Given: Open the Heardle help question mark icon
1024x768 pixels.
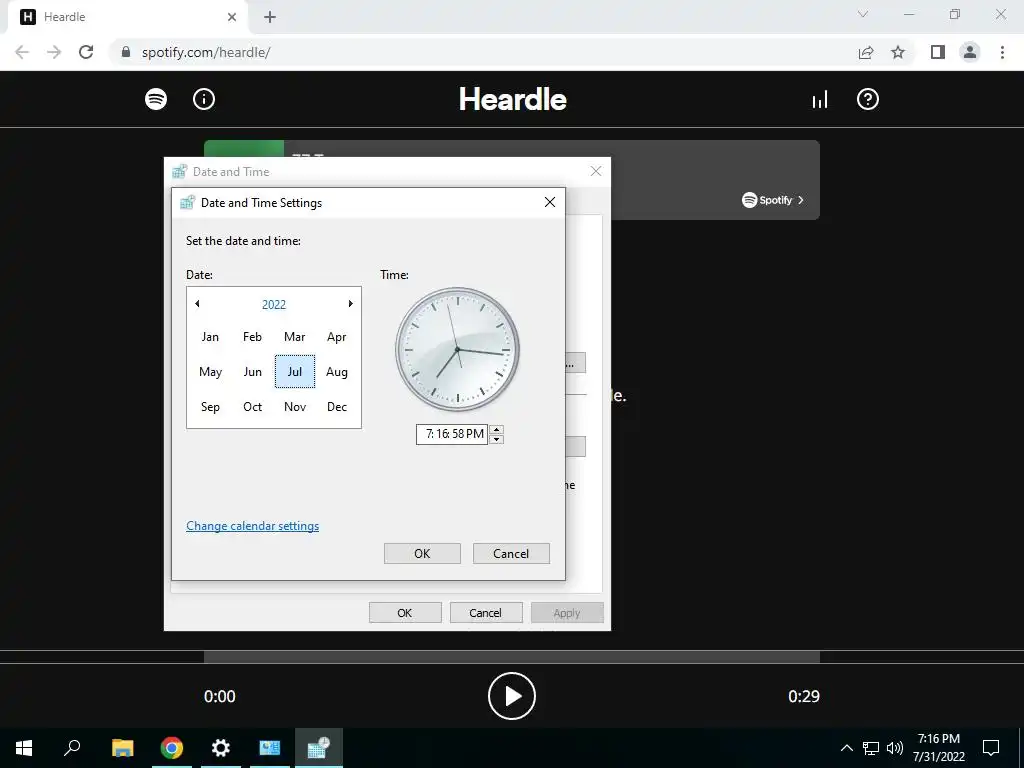Looking at the screenshot, I should pos(867,99).
